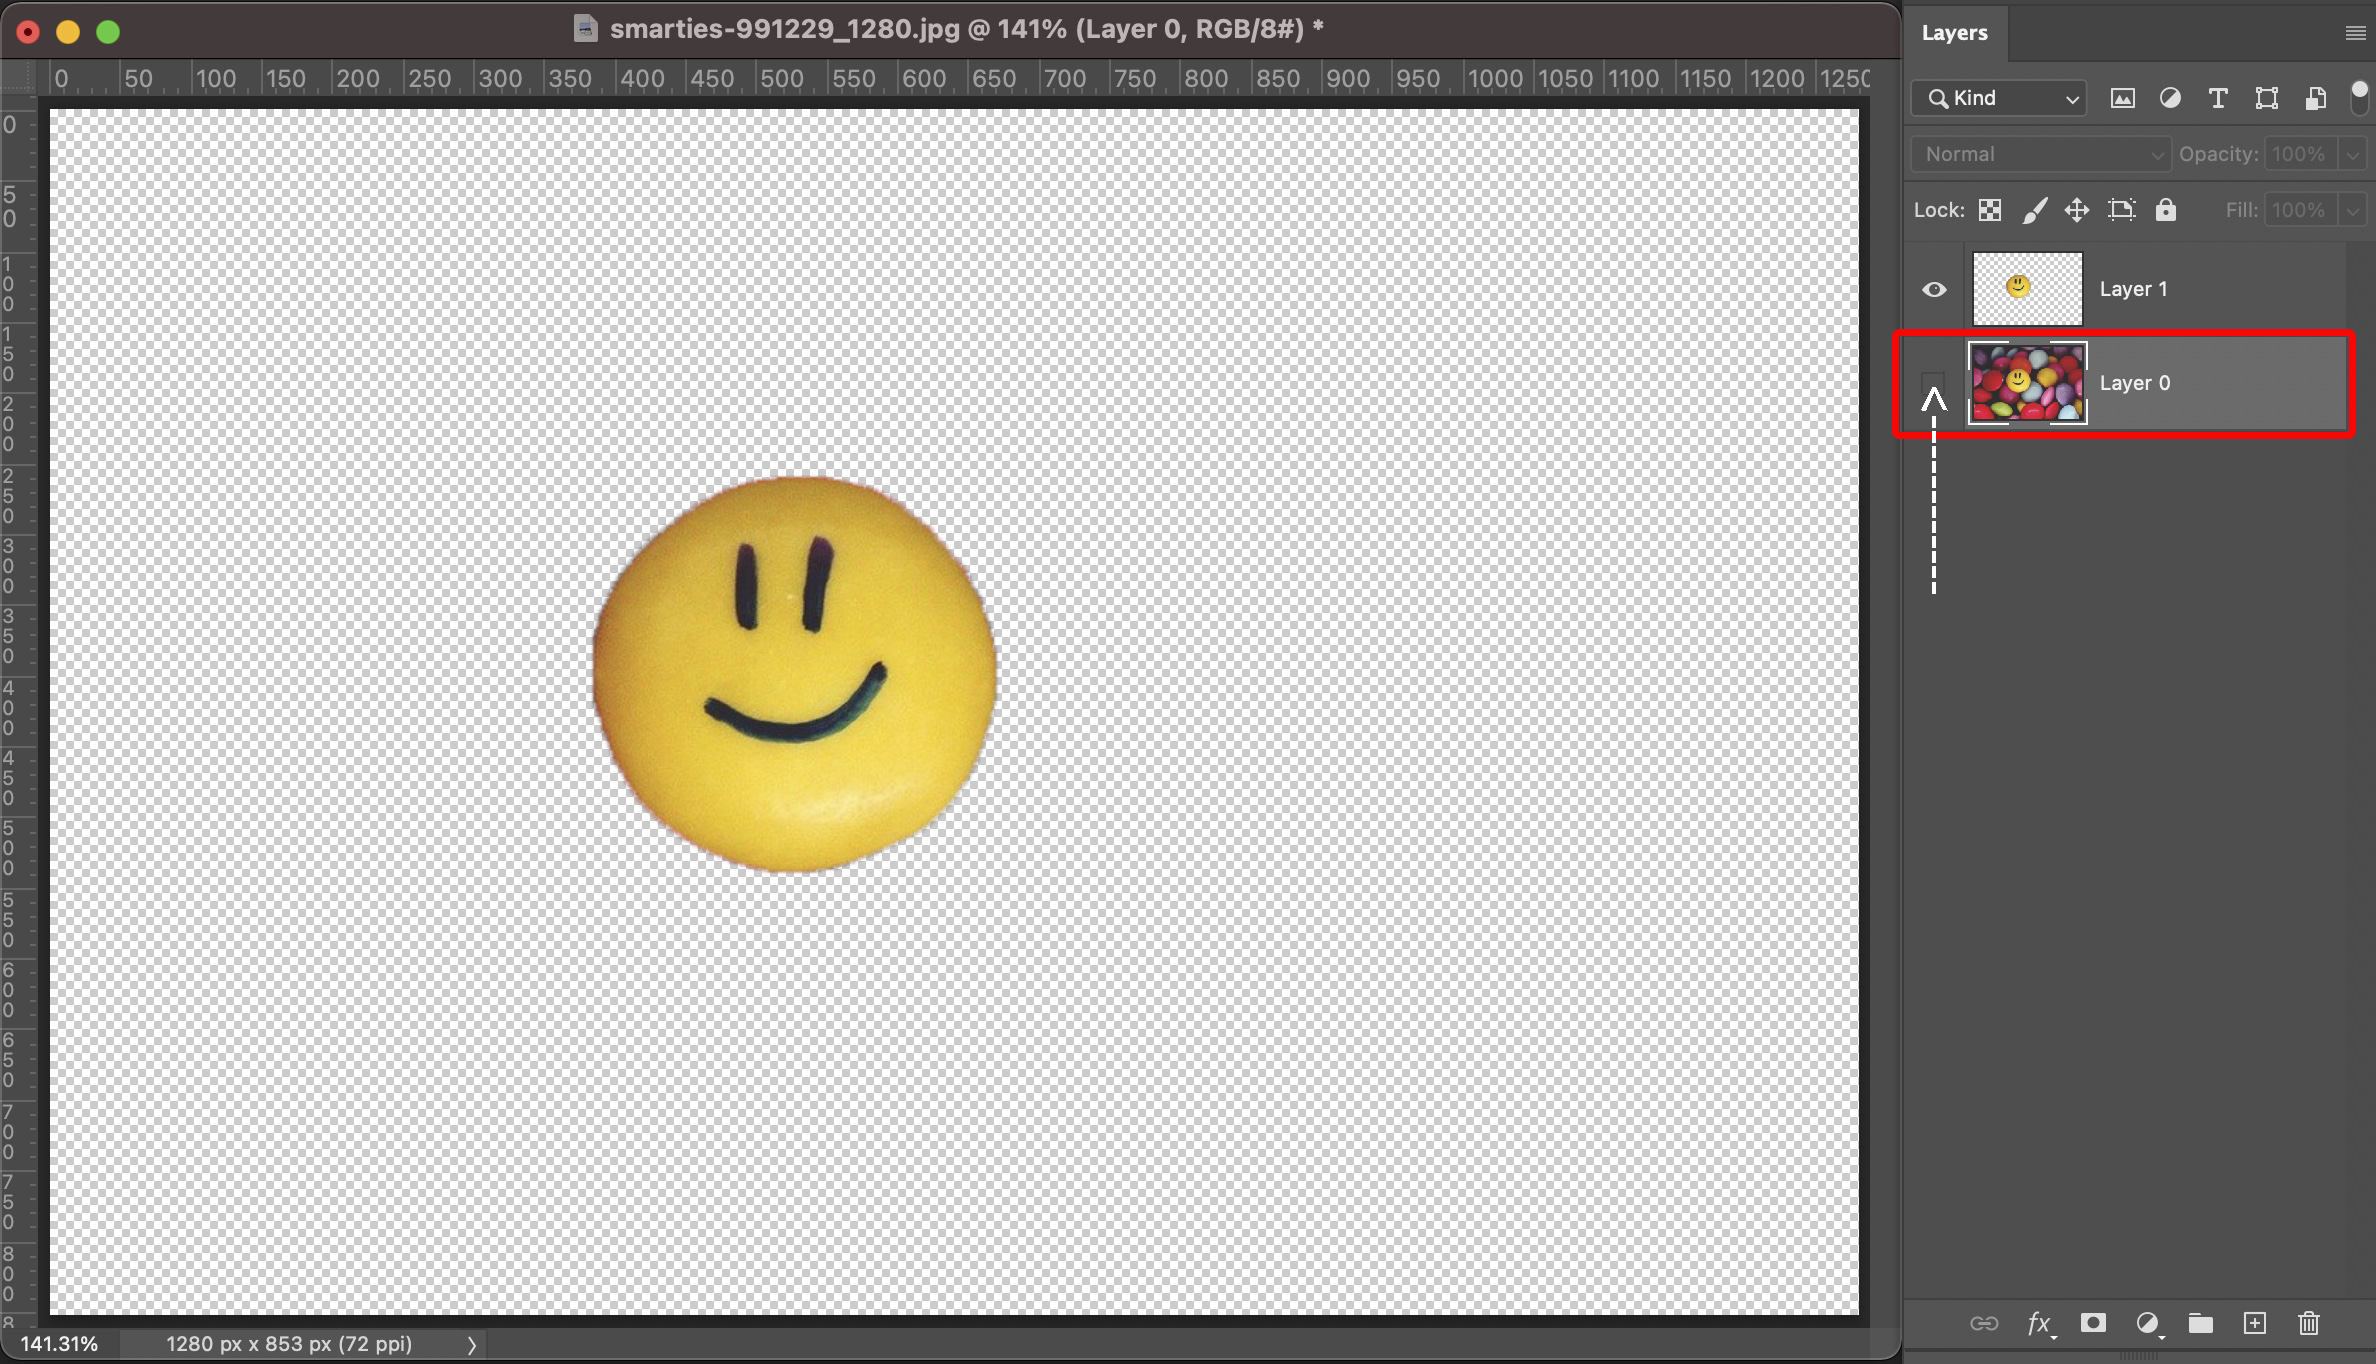Click the smart object filter icon
Image resolution: width=2376 pixels, height=1364 pixels.
point(2315,98)
